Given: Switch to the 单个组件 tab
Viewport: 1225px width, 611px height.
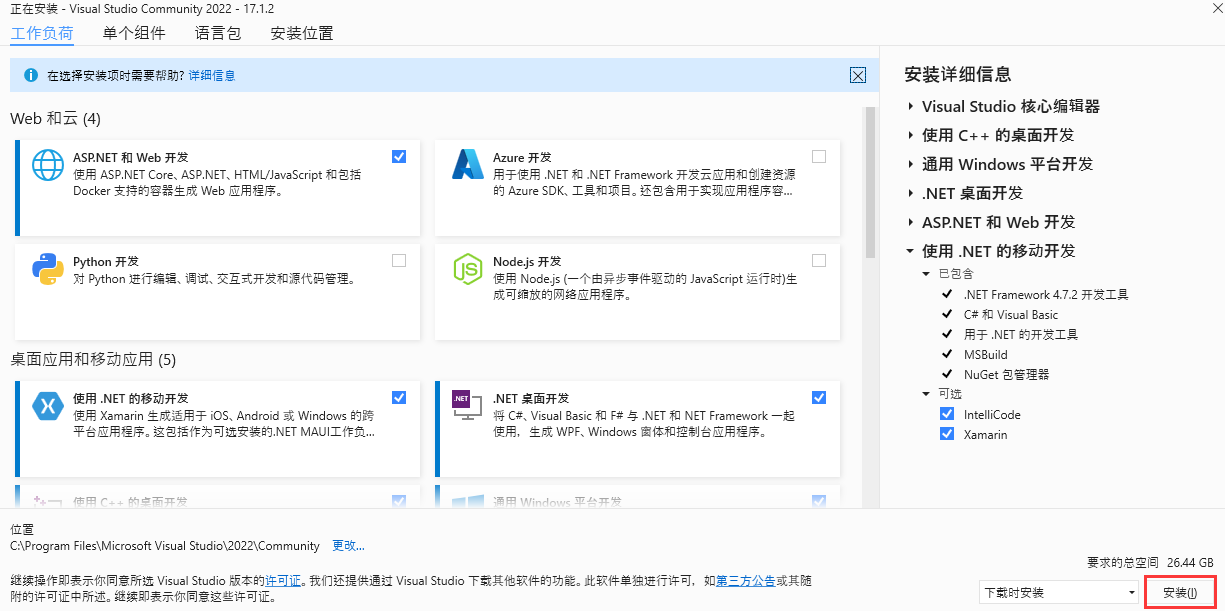Looking at the screenshot, I should pyautogui.click(x=135, y=33).
